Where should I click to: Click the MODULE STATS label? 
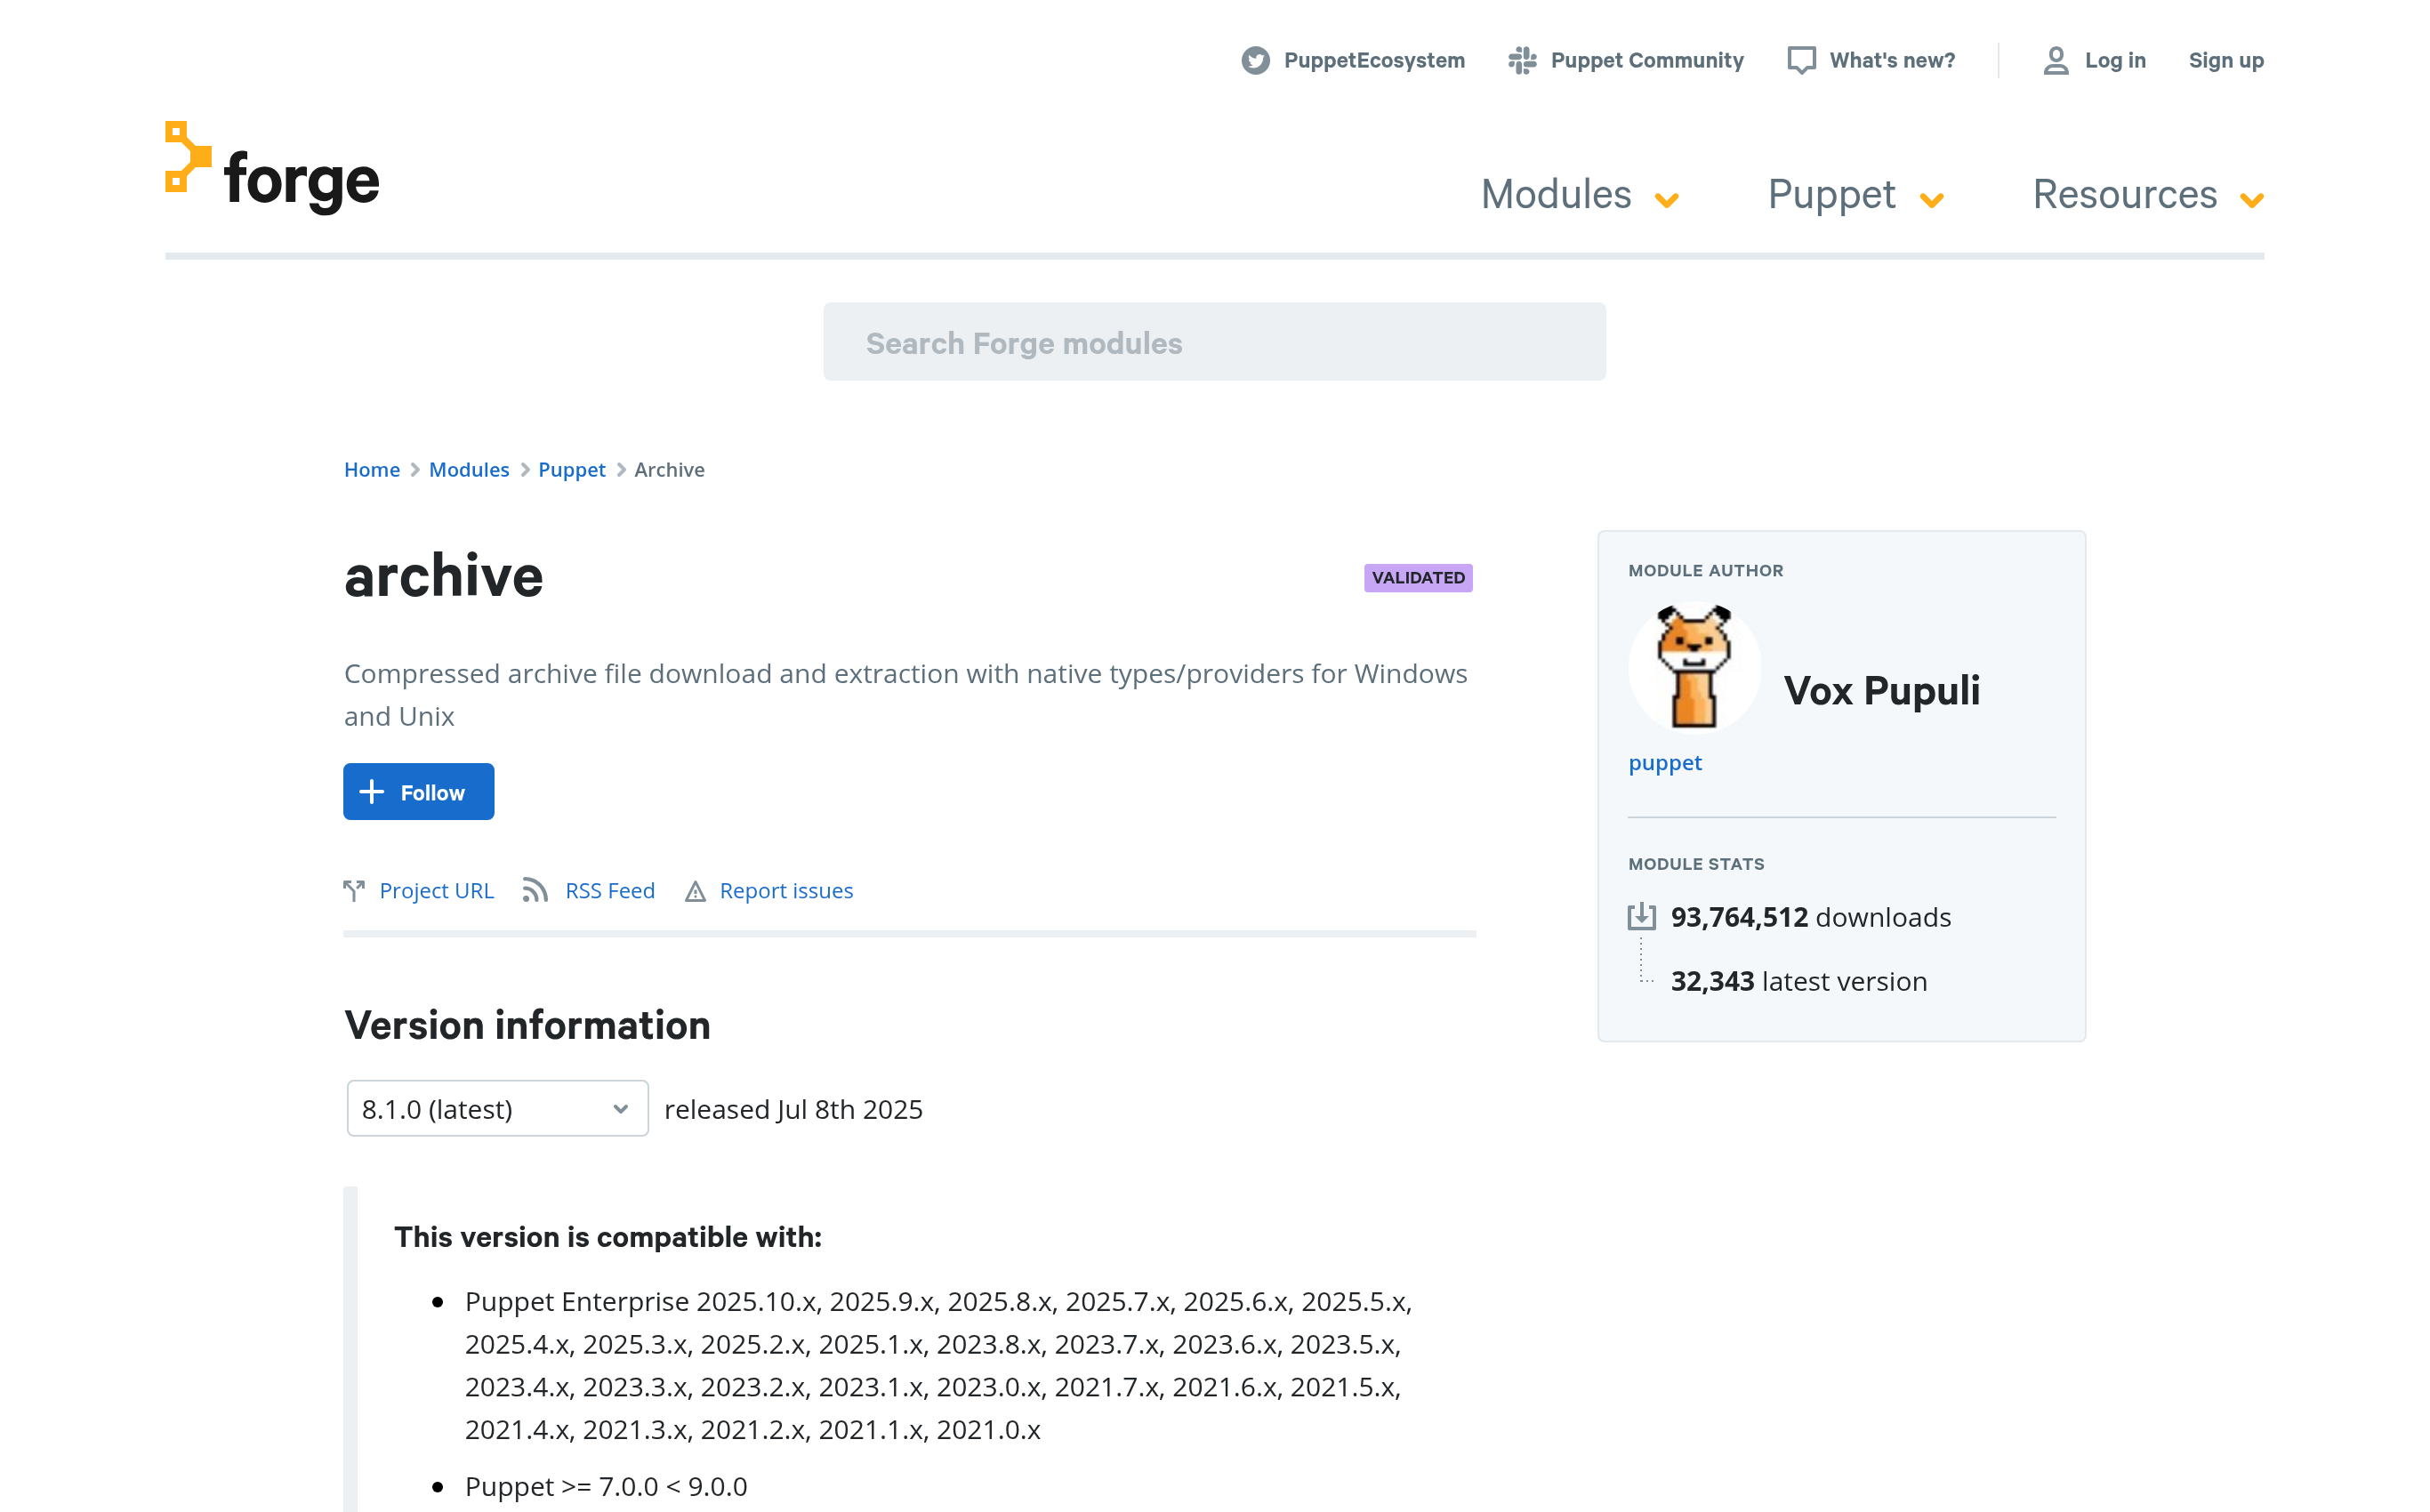[x=1696, y=864]
